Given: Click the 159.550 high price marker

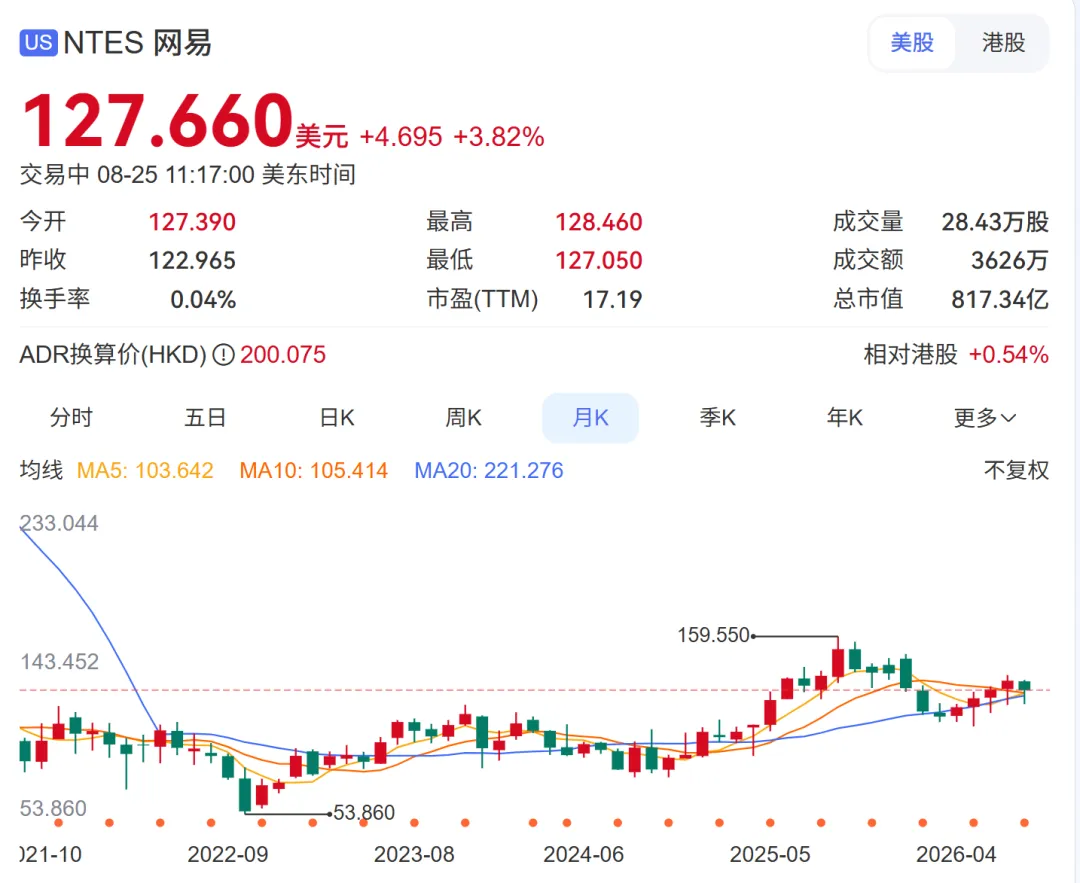Looking at the screenshot, I should (x=713, y=635).
